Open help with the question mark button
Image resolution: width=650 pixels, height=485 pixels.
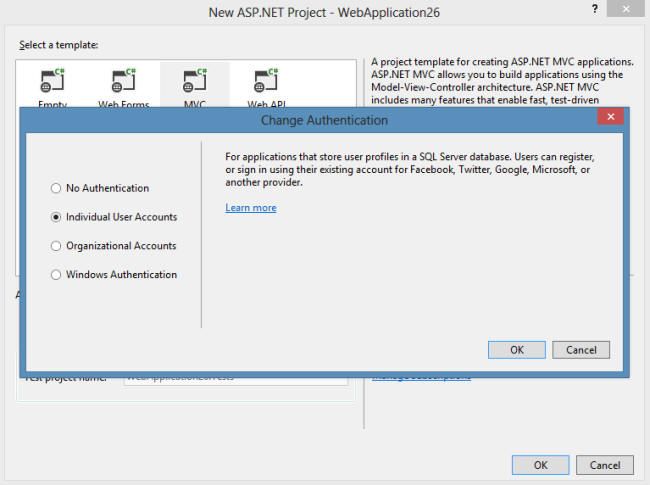595,9
